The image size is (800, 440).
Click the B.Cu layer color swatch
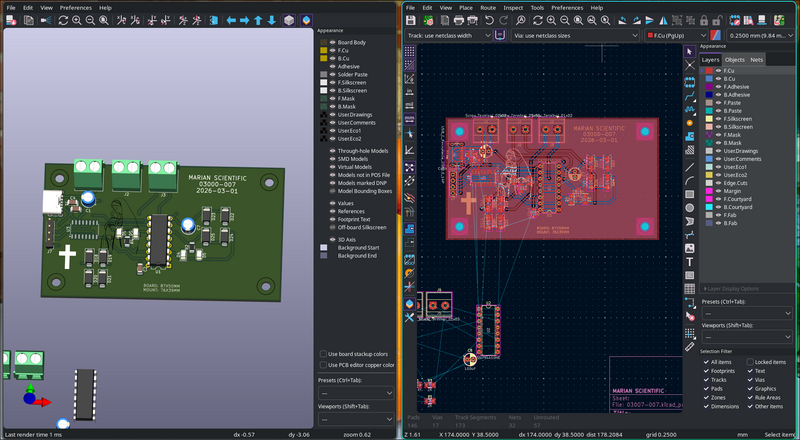tap(709, 79)
